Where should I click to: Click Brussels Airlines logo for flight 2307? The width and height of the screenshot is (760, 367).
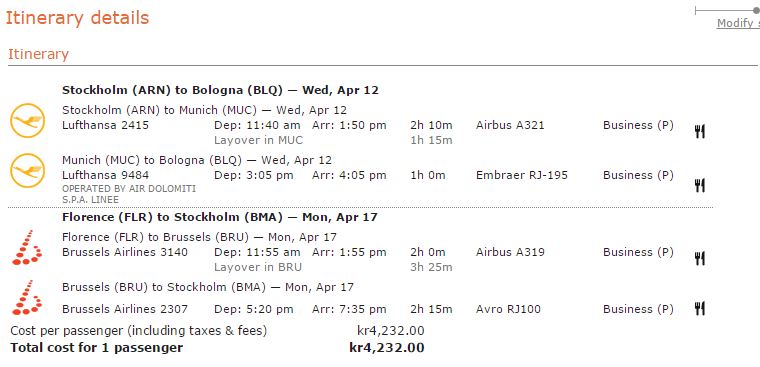coord(27,297)
